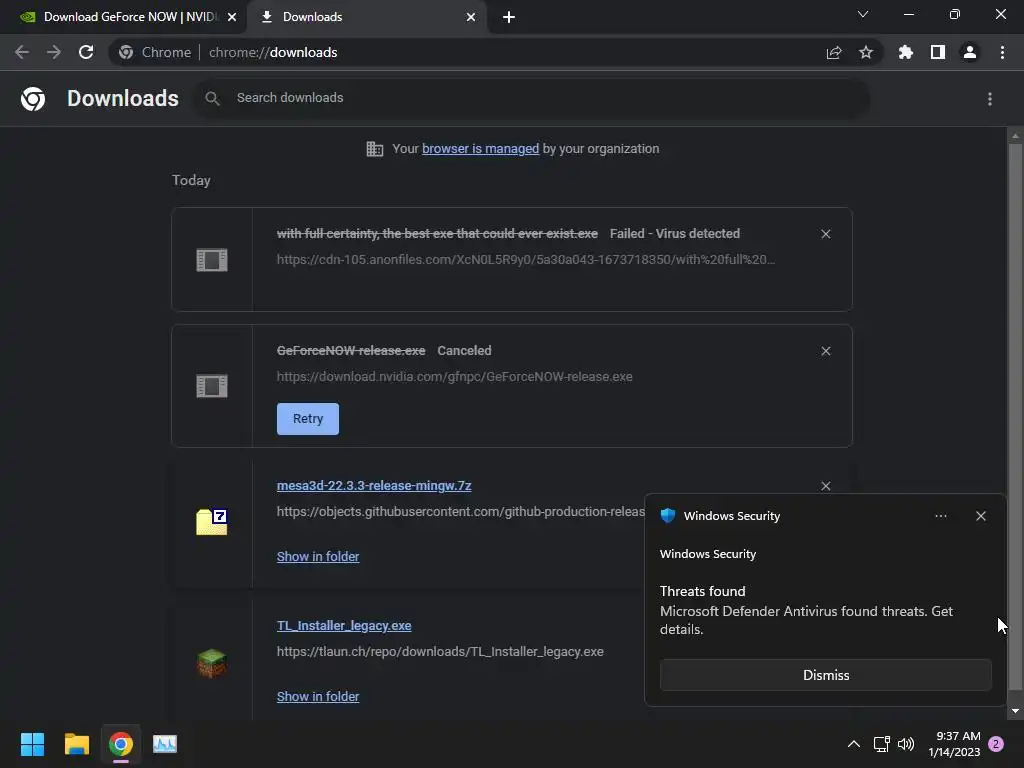Open the tab search dropdown chevron
1024x768 pixels.
[x=863, y=14]
